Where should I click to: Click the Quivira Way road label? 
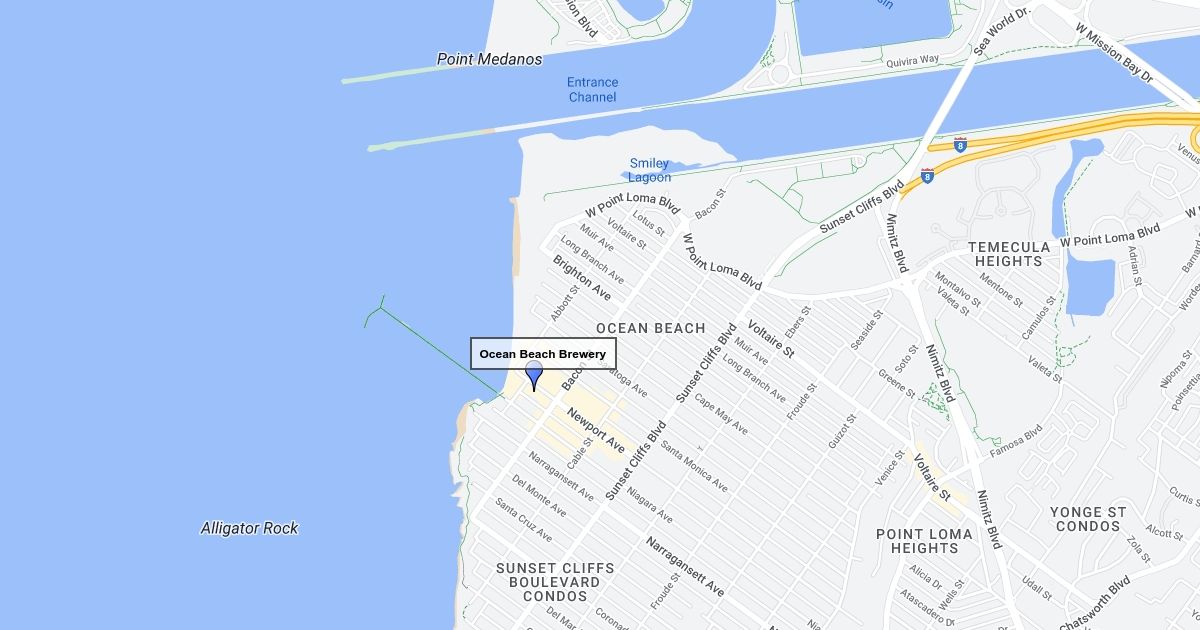pos(913,61)
